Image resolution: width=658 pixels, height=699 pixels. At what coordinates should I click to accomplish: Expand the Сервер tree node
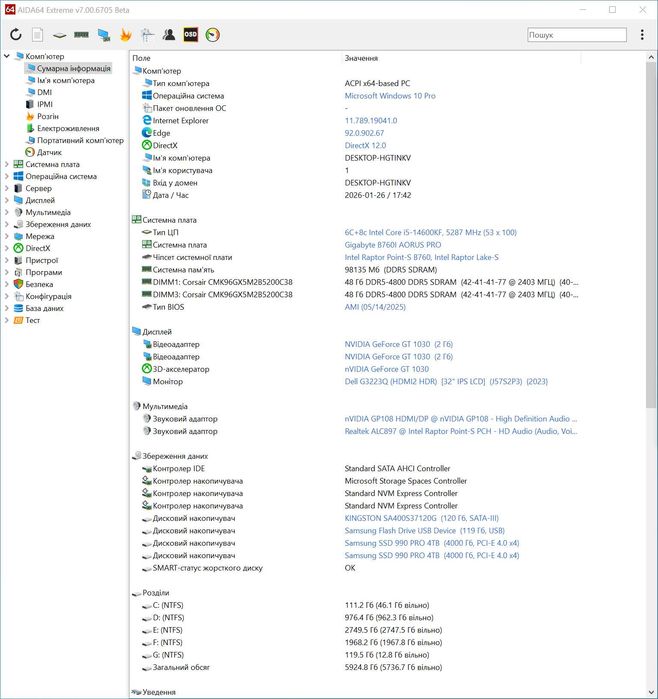(7, 188)
